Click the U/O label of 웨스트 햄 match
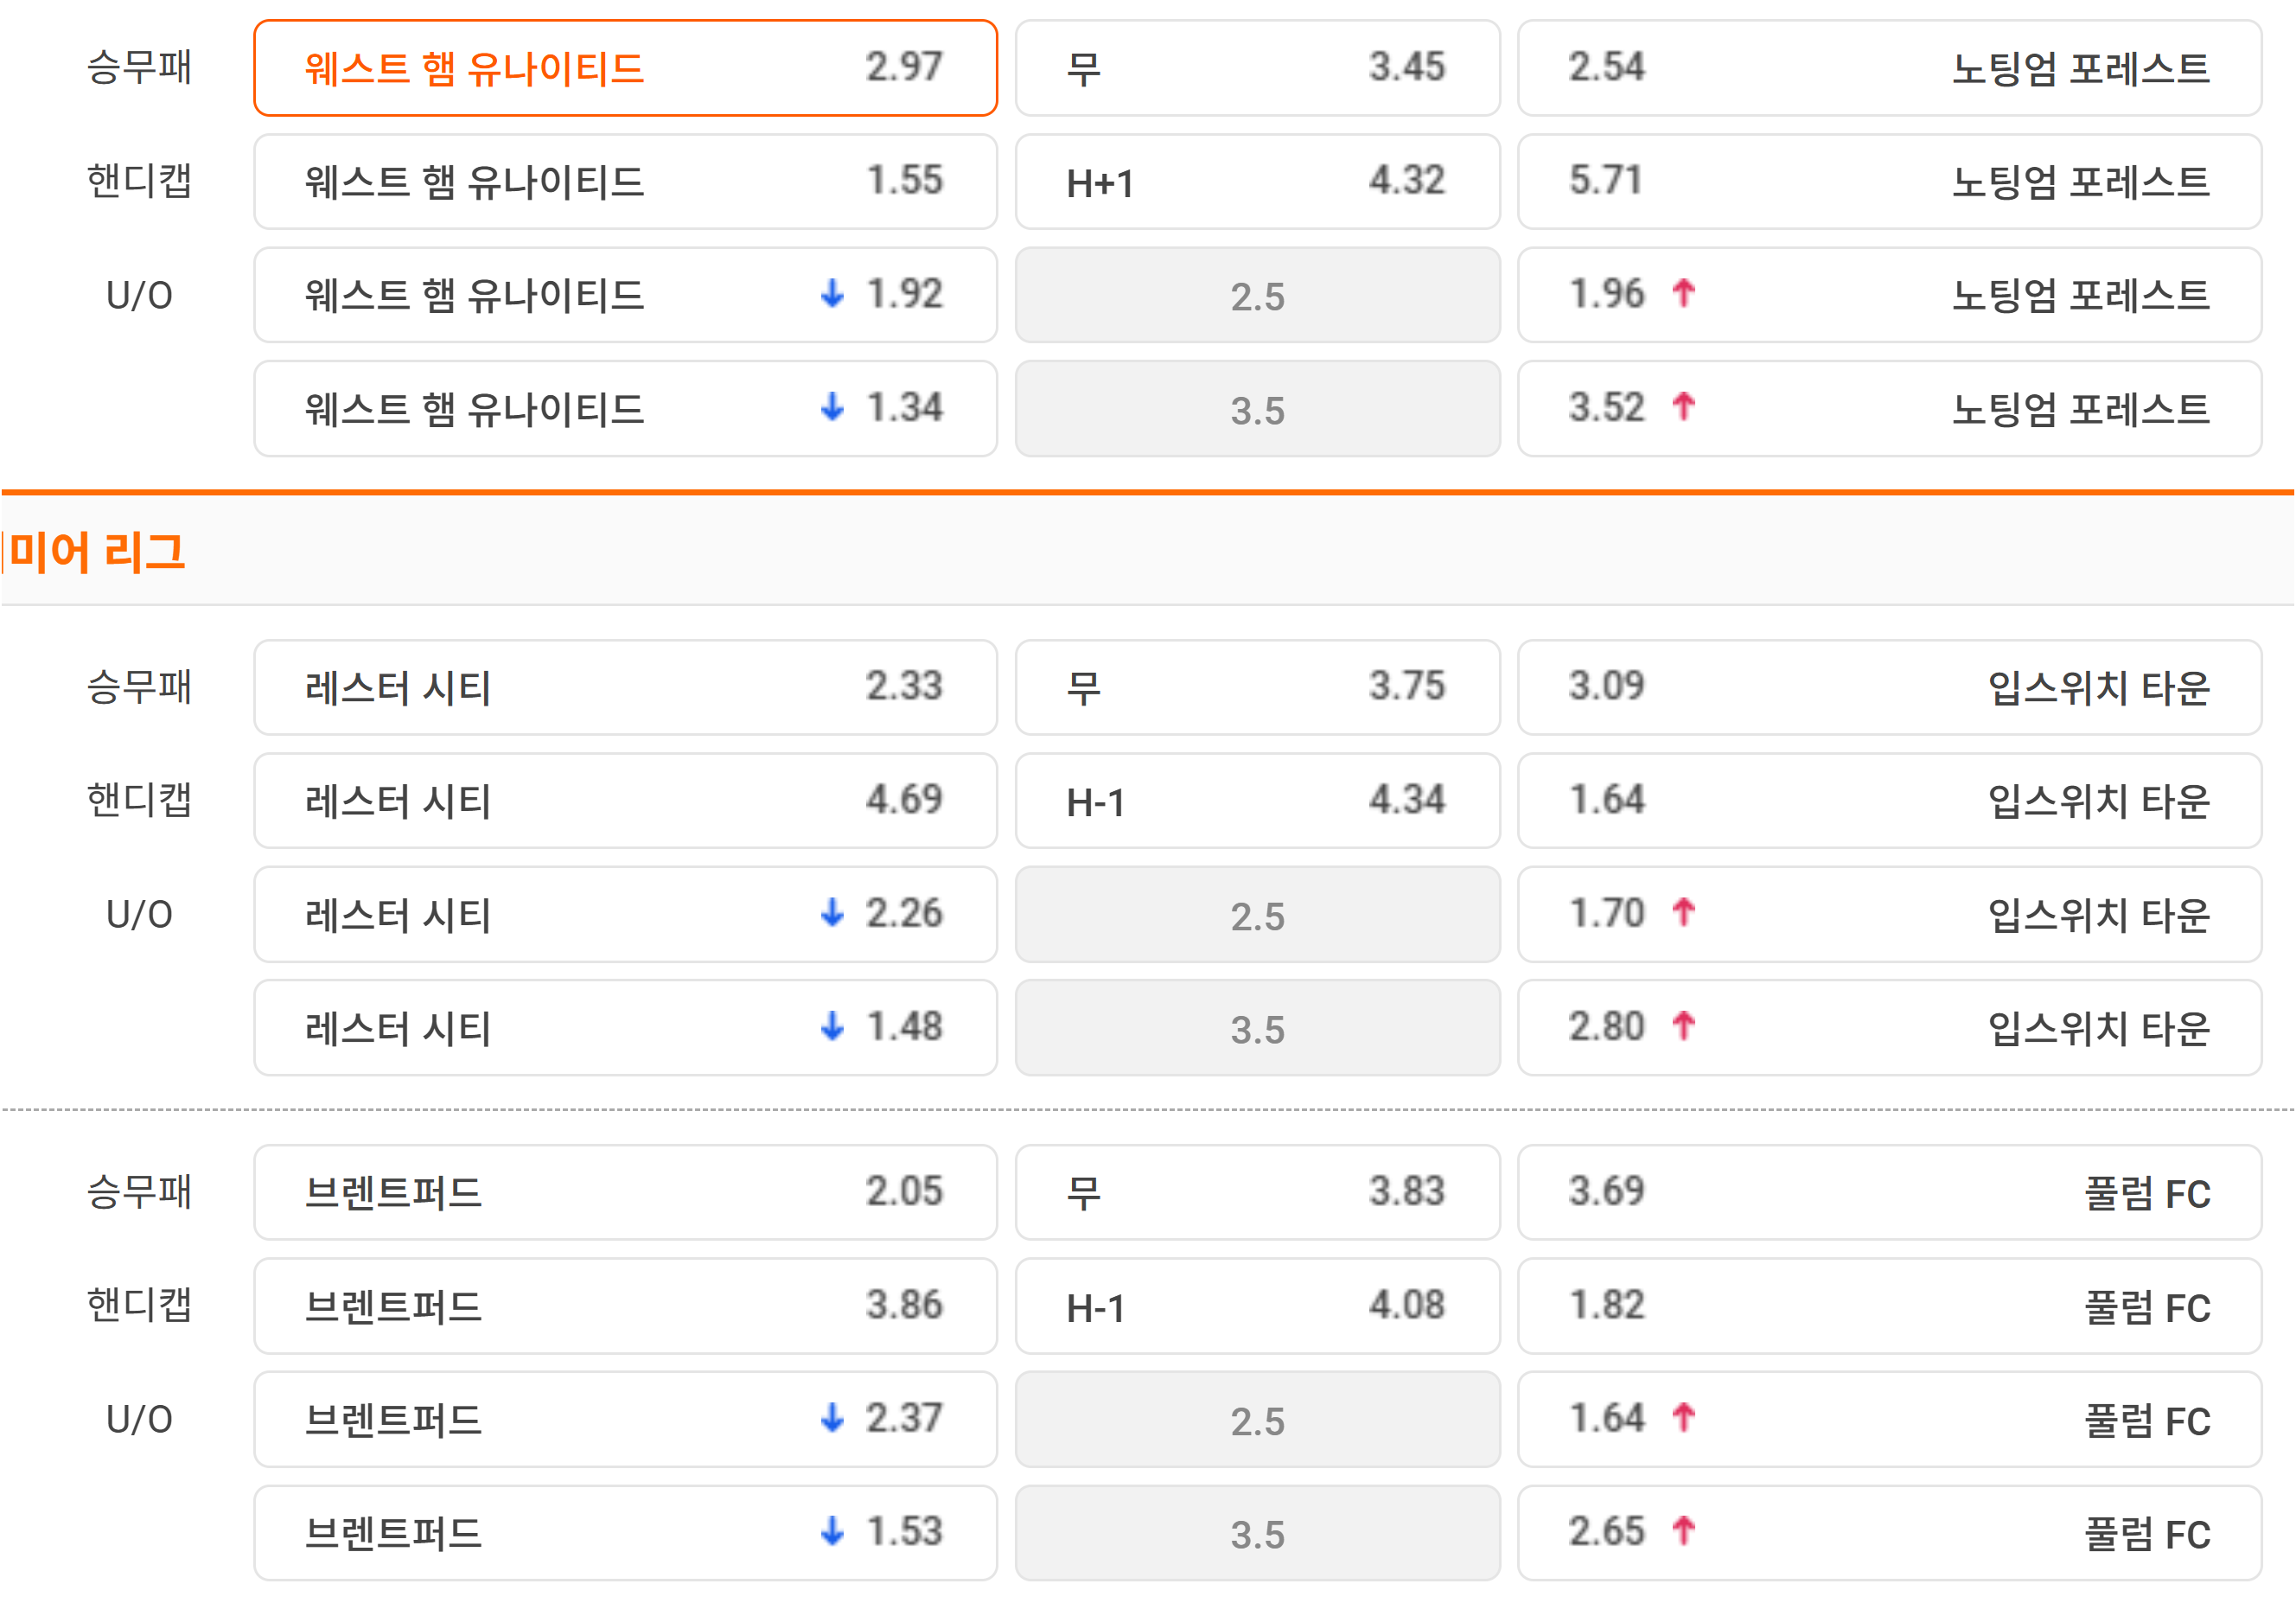The image size is (2296, 1603). pyautogui.click(x=139, y=295)
